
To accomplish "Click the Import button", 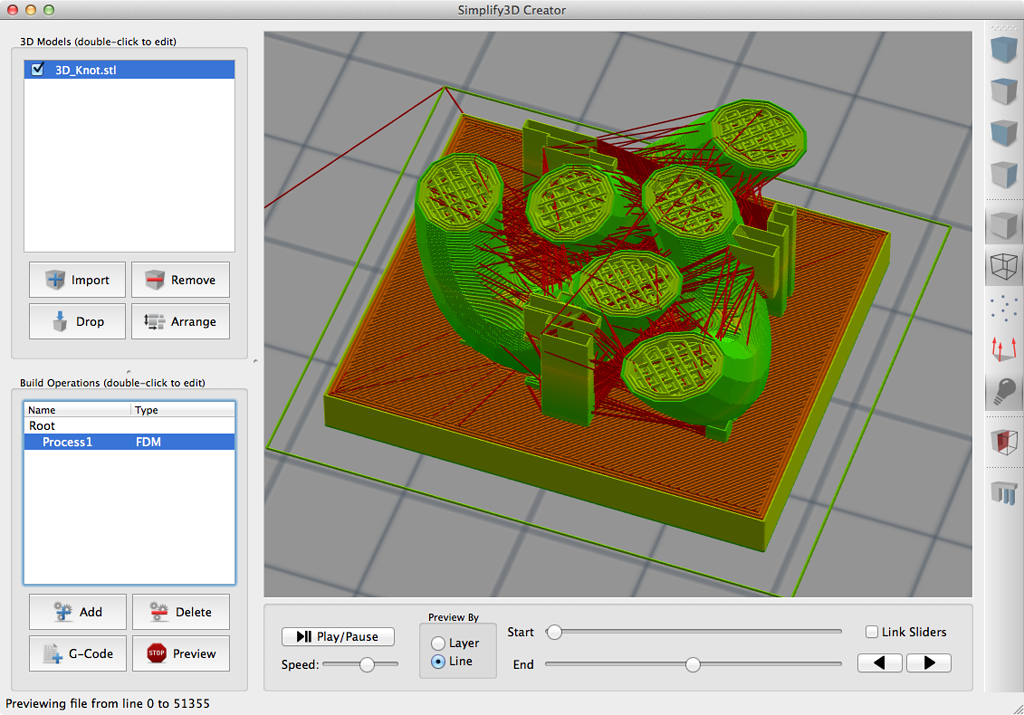I will 77,280.
